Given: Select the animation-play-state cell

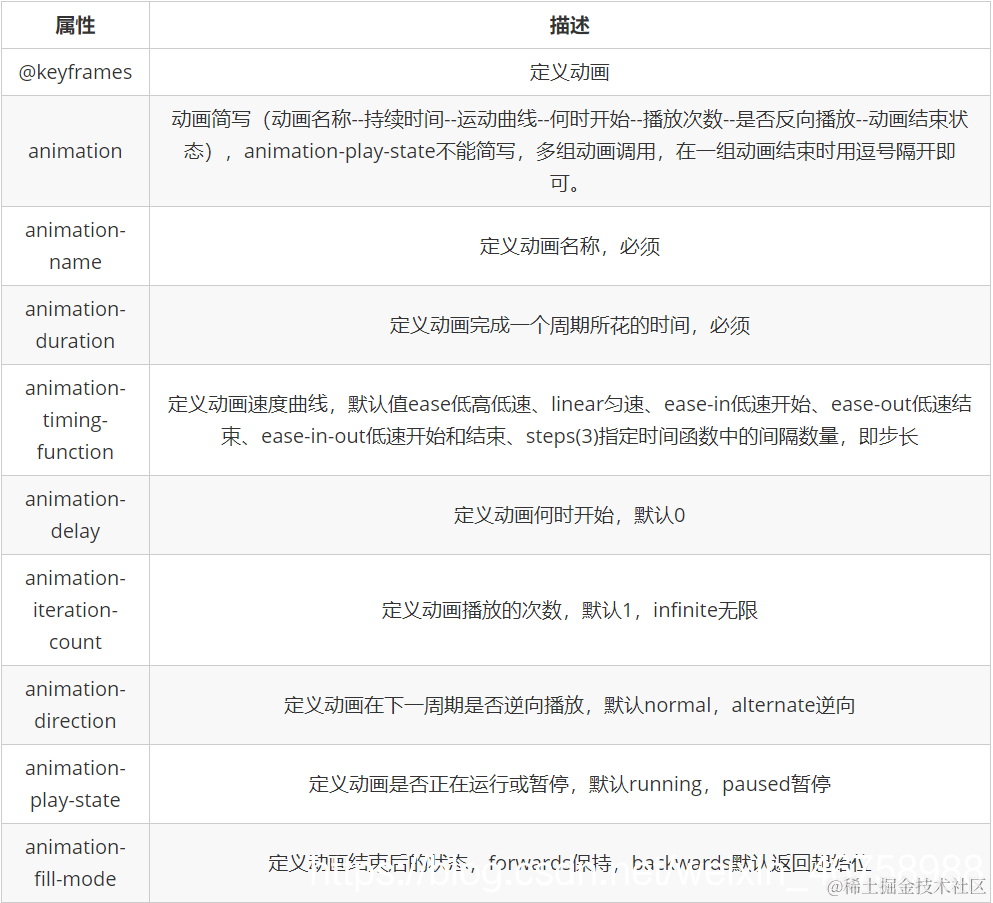Looking at the screenshot, I should point(75,784).
